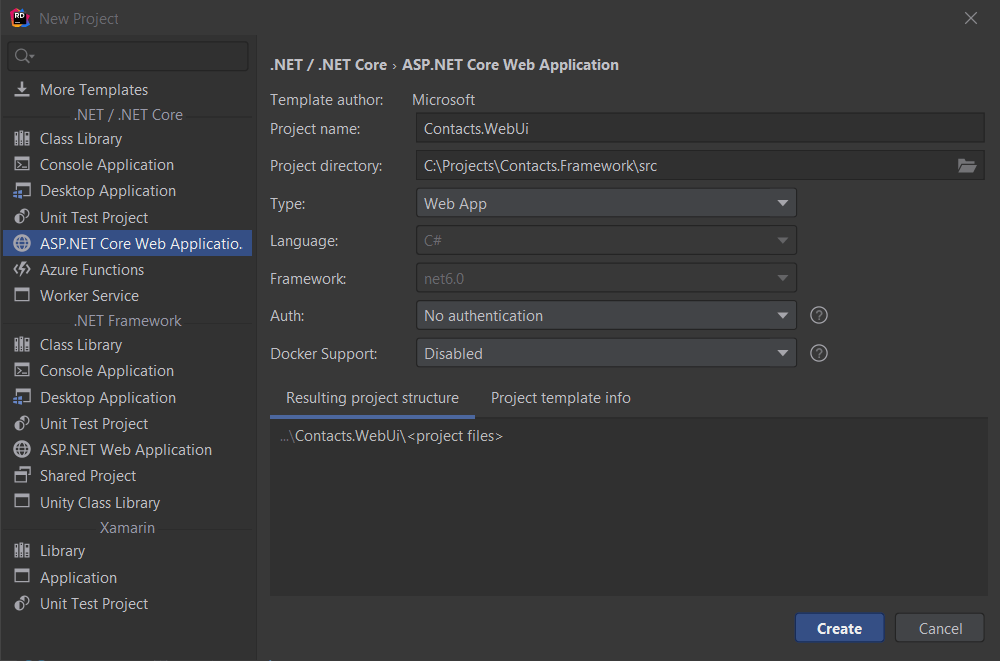Select the Xamarin Library icon
The width and height of the screenshot is (1000, 661).
pyautogui.click(x=22, y=551)
